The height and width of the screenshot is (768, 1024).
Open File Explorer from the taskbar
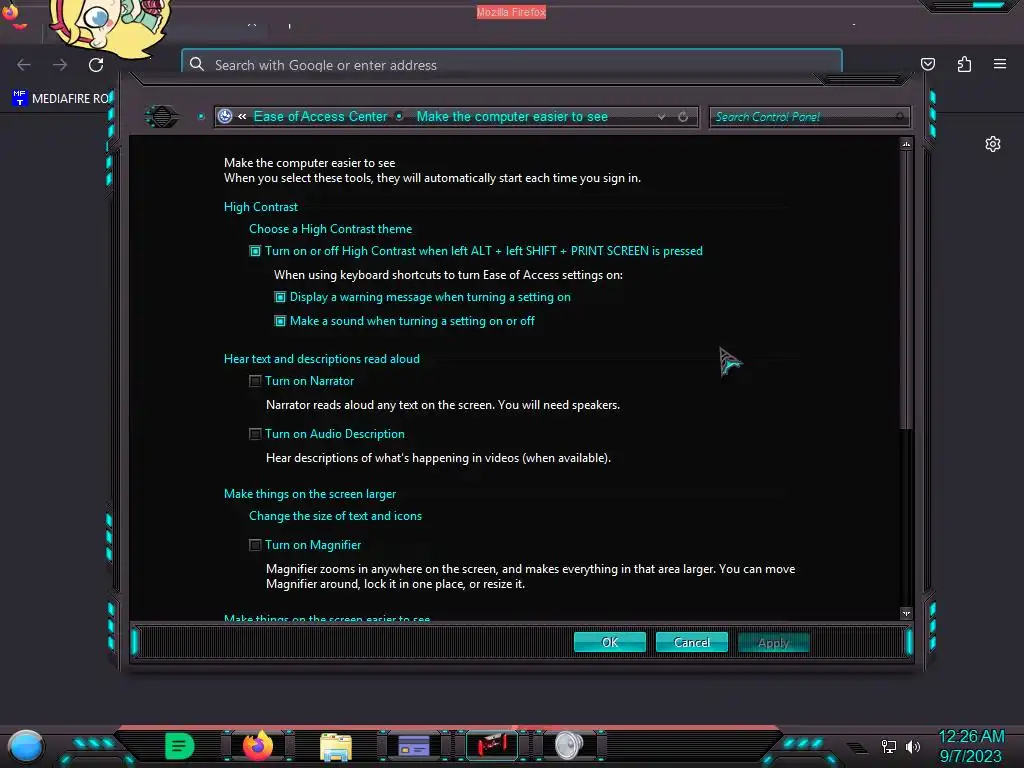point(336,747)
